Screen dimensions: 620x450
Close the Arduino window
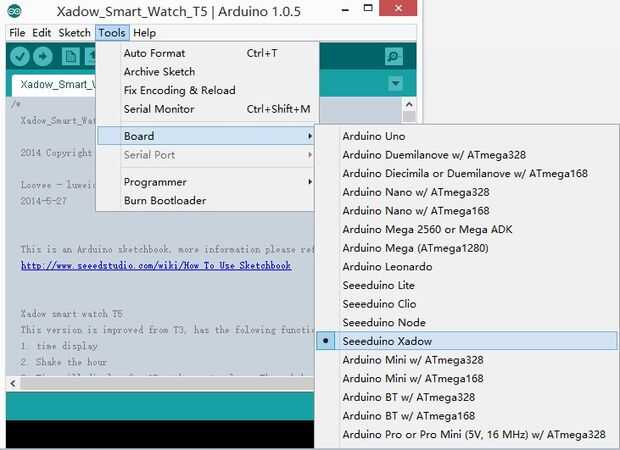[x=398, y=8]
